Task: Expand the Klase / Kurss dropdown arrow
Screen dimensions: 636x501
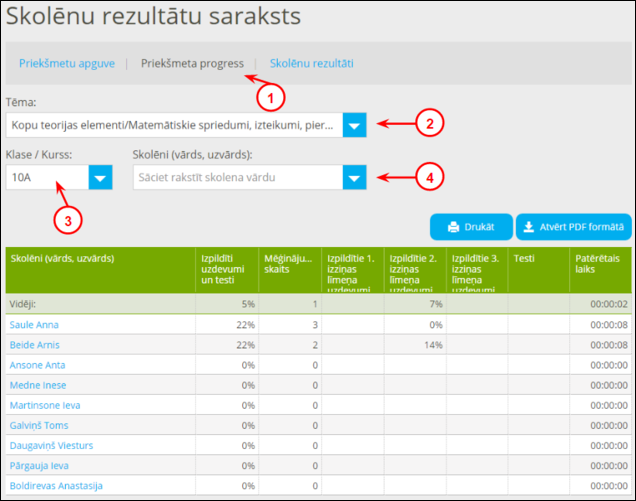Action: click(100, 177)
